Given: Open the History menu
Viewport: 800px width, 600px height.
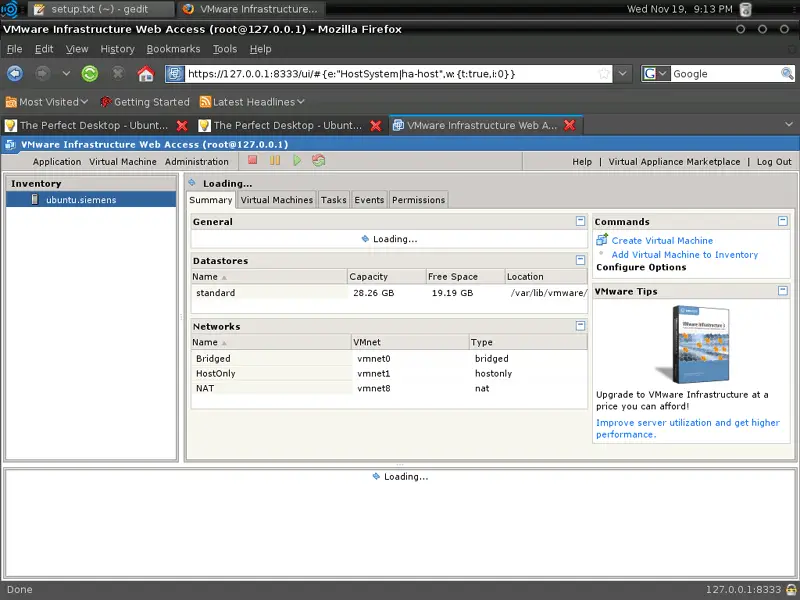Looking at the screenshot, I should pos(117,49).
